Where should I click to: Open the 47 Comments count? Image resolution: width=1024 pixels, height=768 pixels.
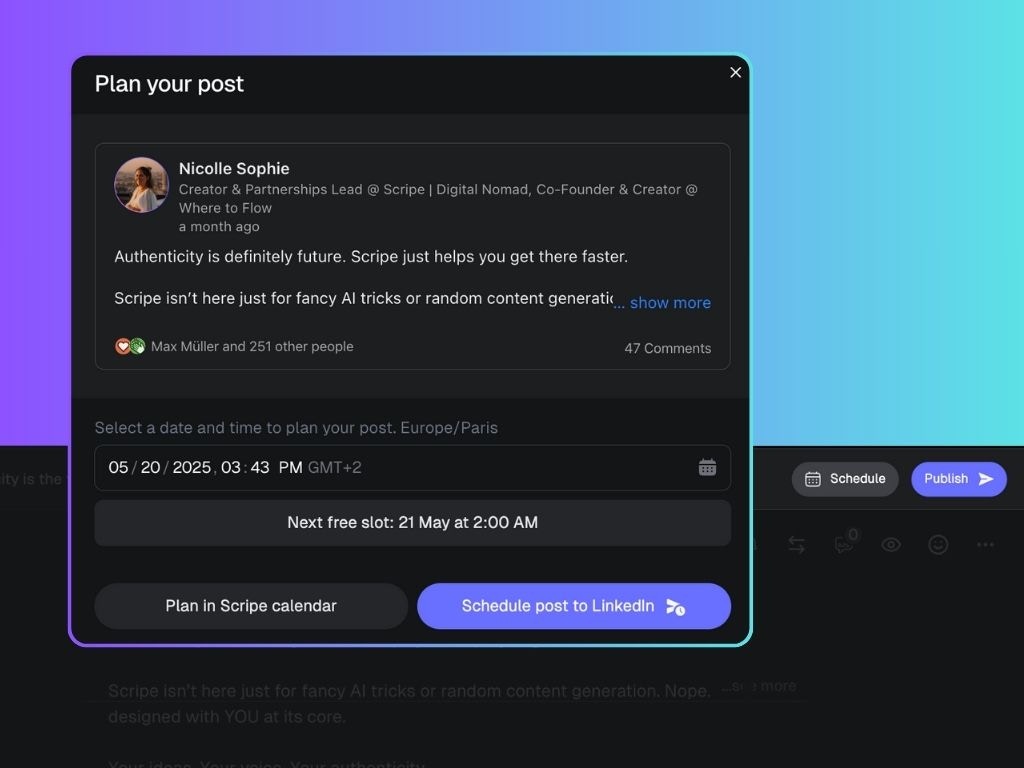click(x=667, y=348)
